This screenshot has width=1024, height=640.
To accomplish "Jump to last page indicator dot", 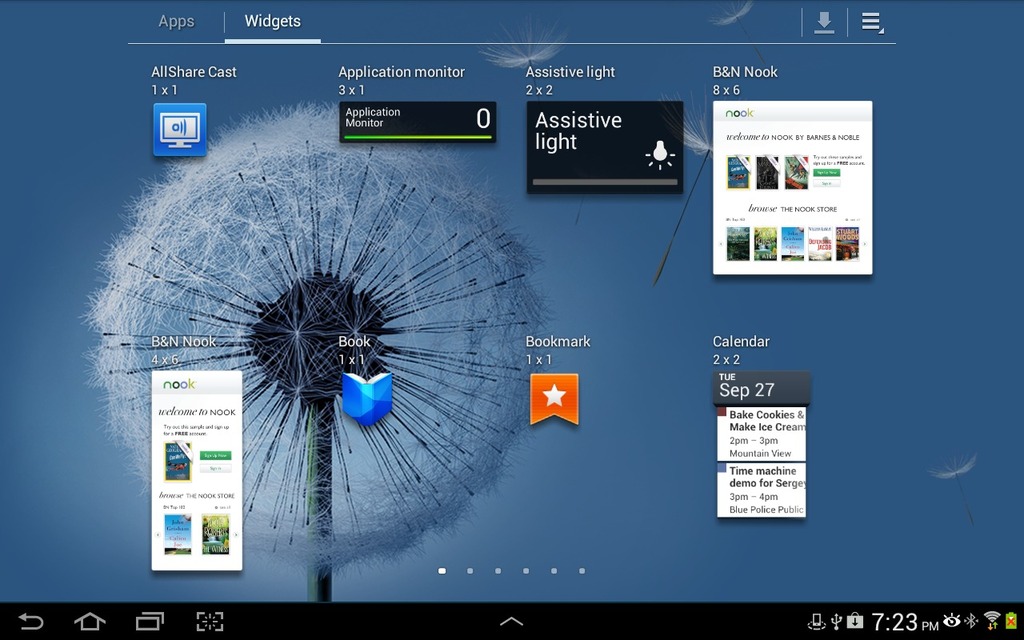I will [x=582, y=571].
